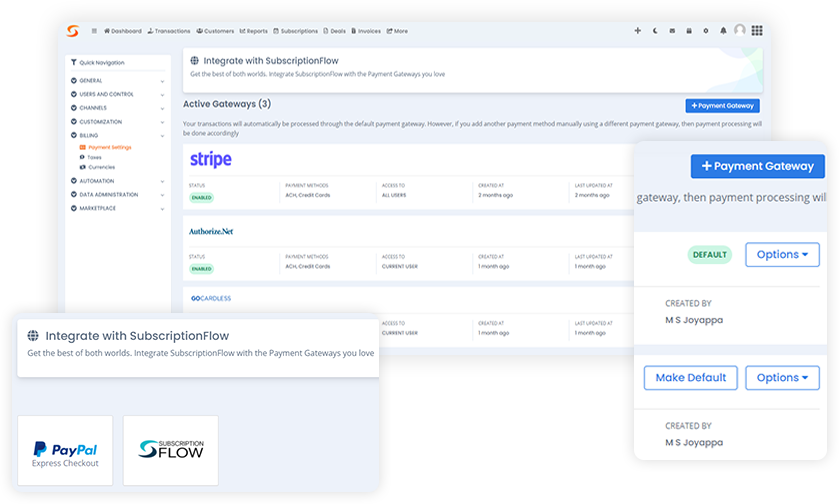Click Authorize.Net's ENABLED status badge

click(x=202, y=269)
